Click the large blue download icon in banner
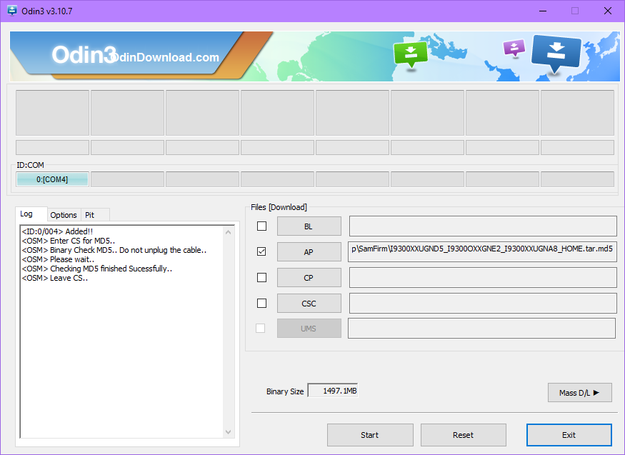This screenshot has height=455, width=625. click(x=556, y=53)
